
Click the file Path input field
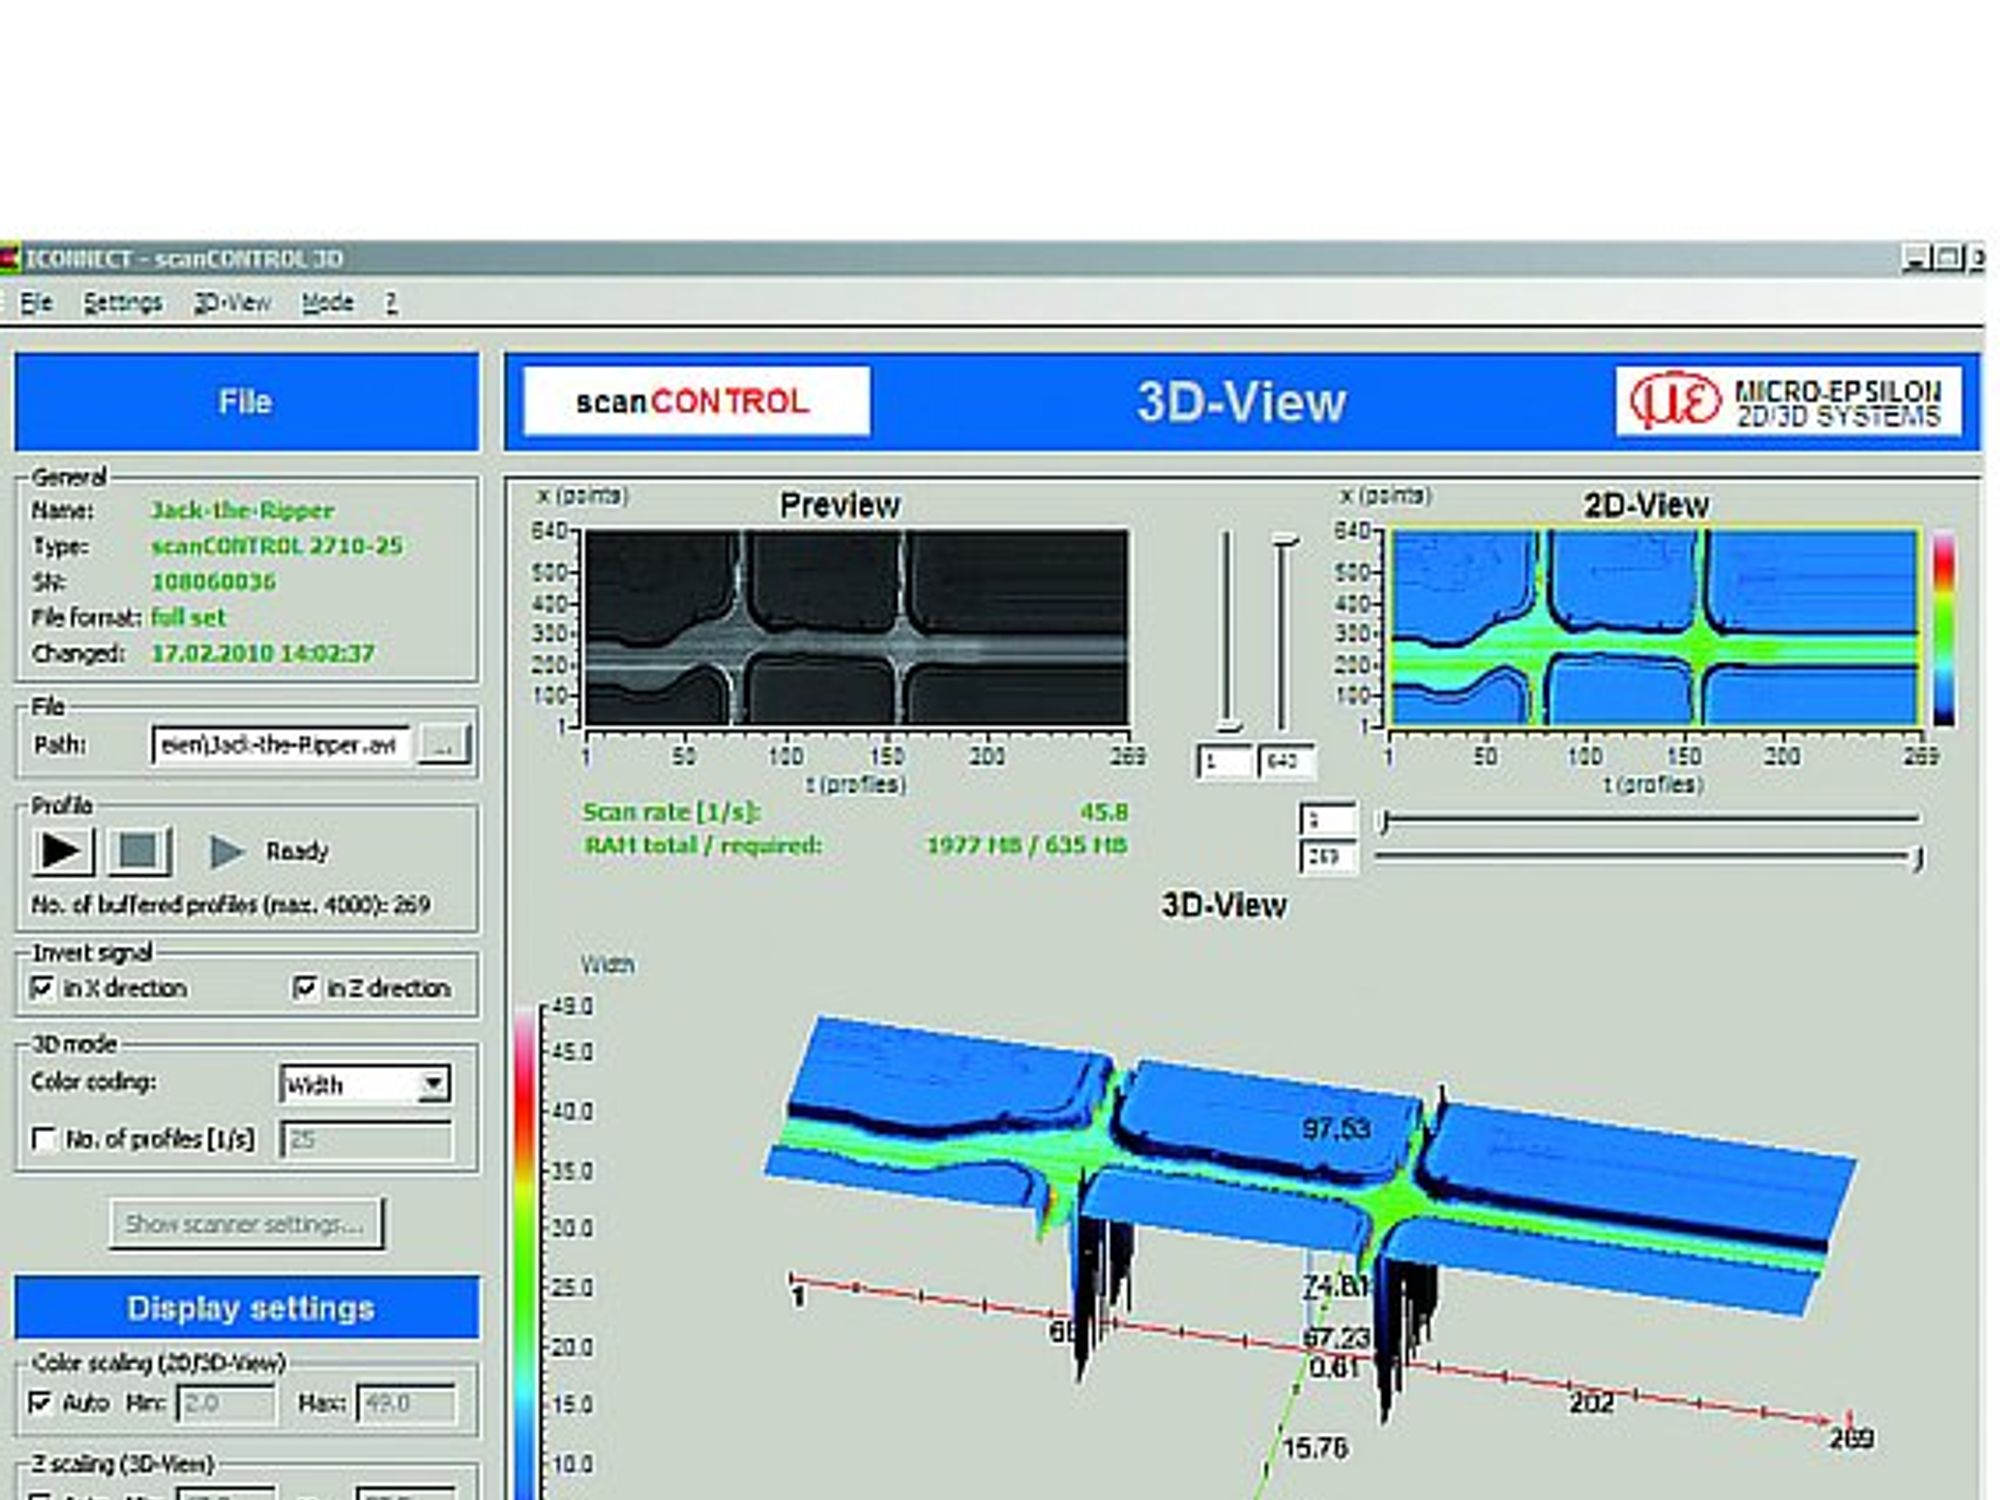pyautogui.click(x=281, y=745)
